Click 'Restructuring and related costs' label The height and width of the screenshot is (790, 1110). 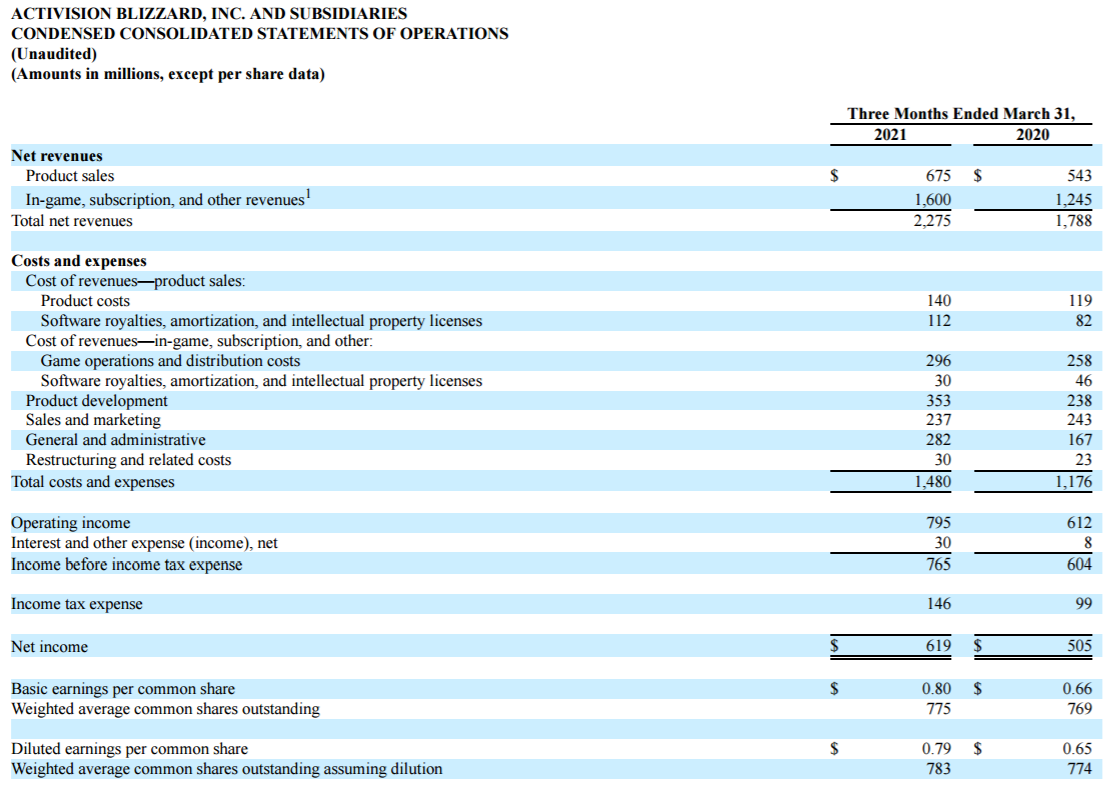128,459
